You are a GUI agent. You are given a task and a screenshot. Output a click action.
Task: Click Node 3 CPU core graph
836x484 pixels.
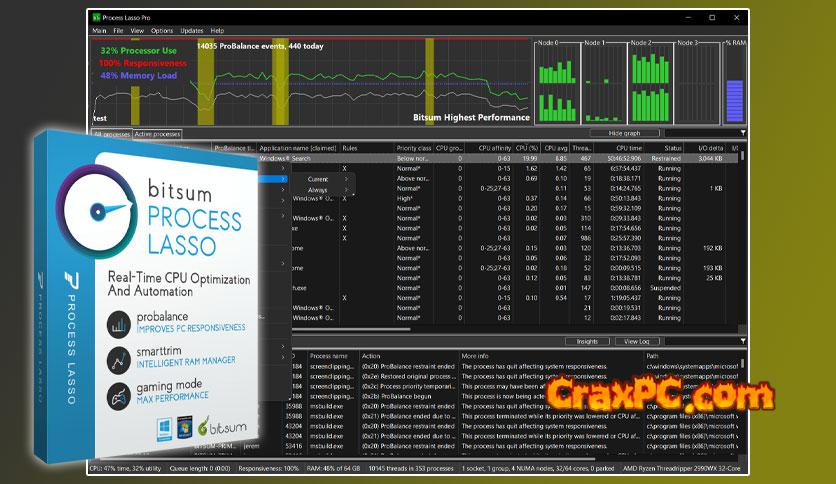pyautogui.click(x=696, y=84)
